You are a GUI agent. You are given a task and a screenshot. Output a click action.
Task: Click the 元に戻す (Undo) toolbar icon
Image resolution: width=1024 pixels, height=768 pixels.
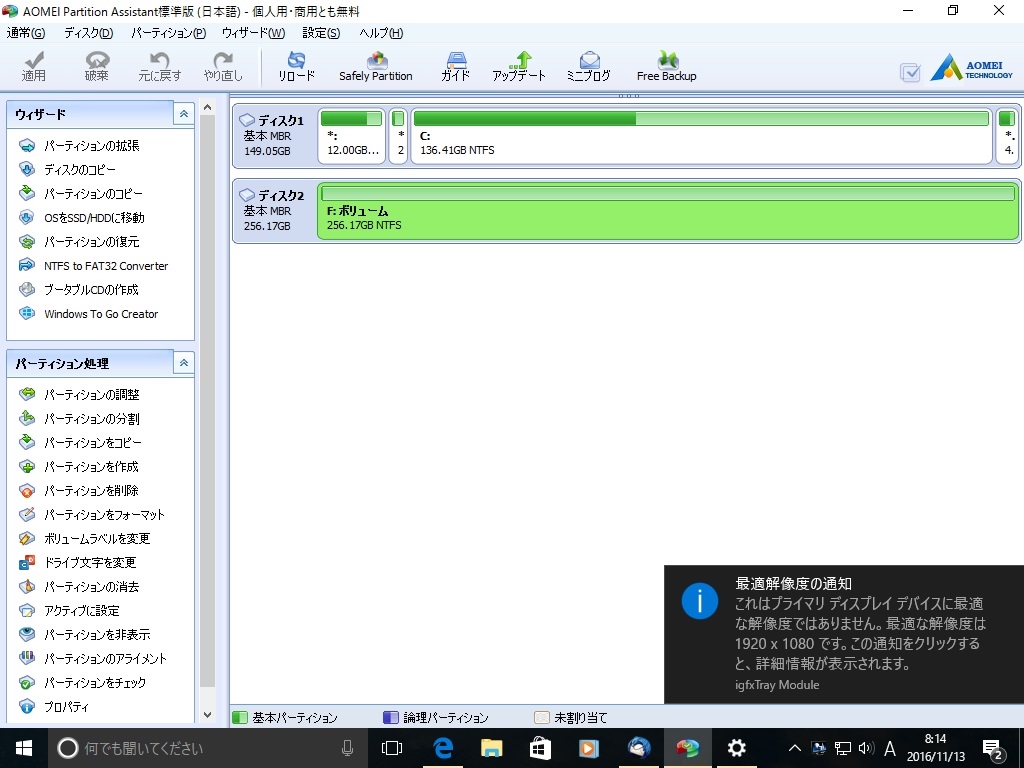(x=159, y=67)
